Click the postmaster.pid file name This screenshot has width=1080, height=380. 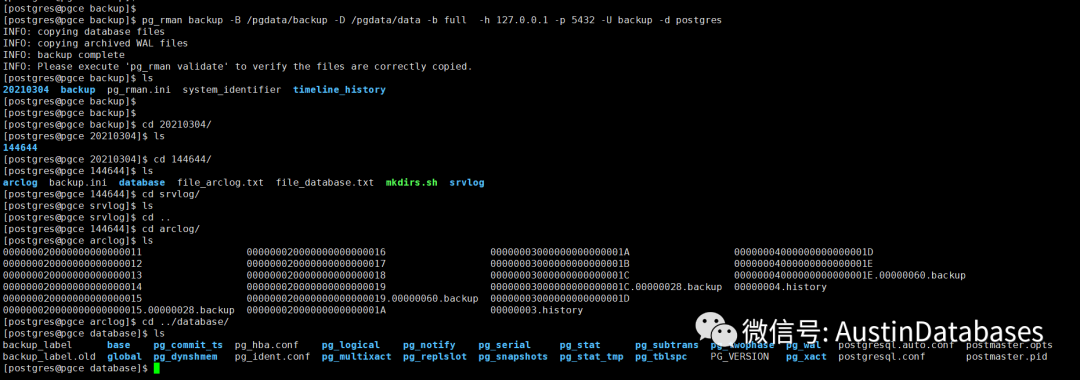(1006, 357)
